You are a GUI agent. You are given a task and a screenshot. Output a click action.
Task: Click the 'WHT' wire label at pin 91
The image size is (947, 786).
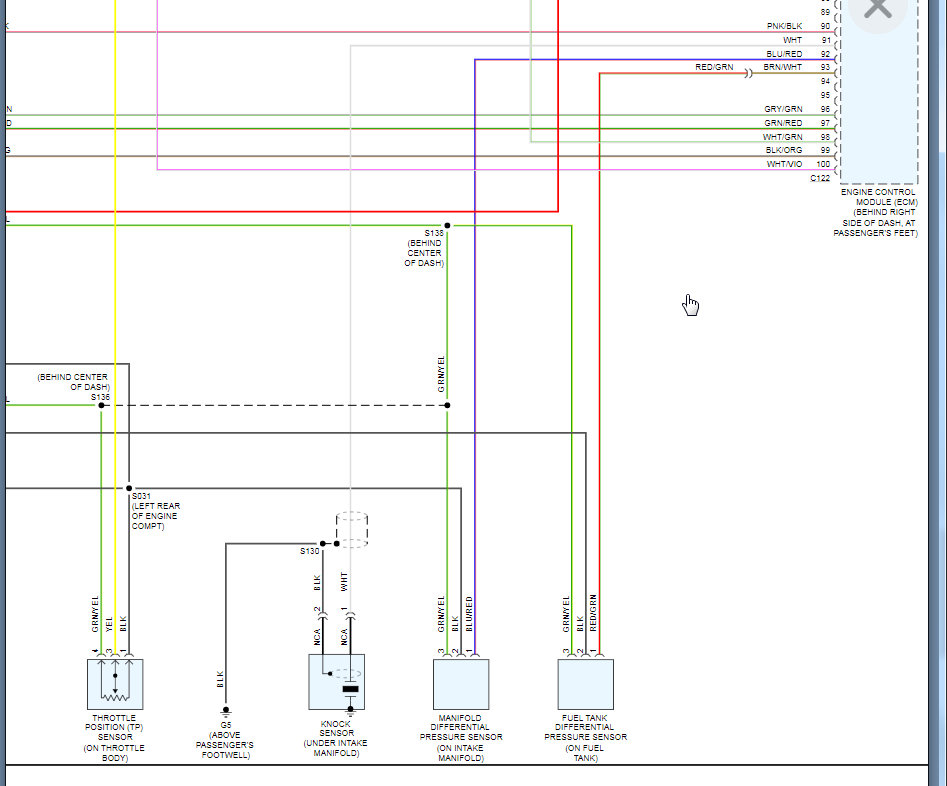(x=792, y=40)
